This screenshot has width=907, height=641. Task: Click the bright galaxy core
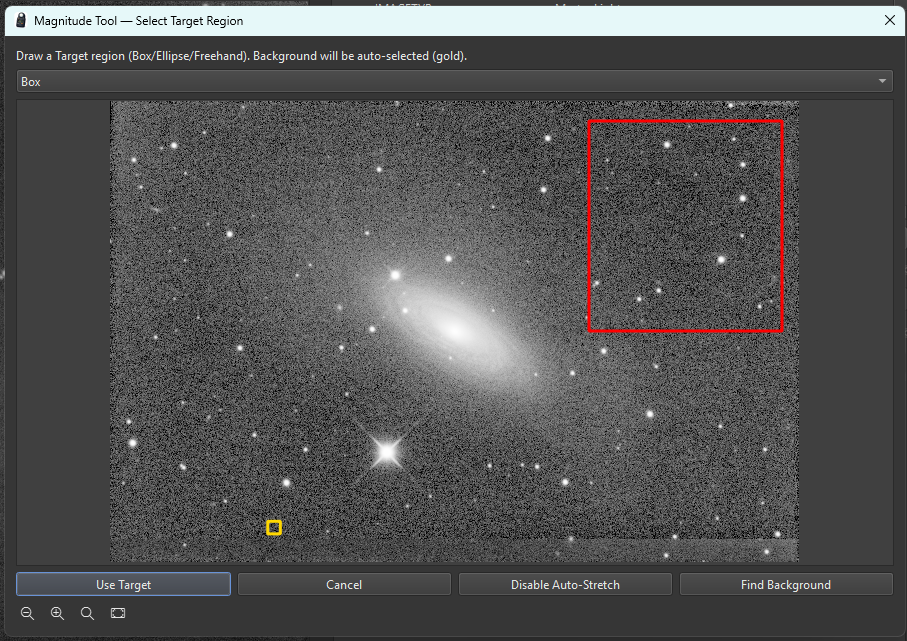point(455,330)
